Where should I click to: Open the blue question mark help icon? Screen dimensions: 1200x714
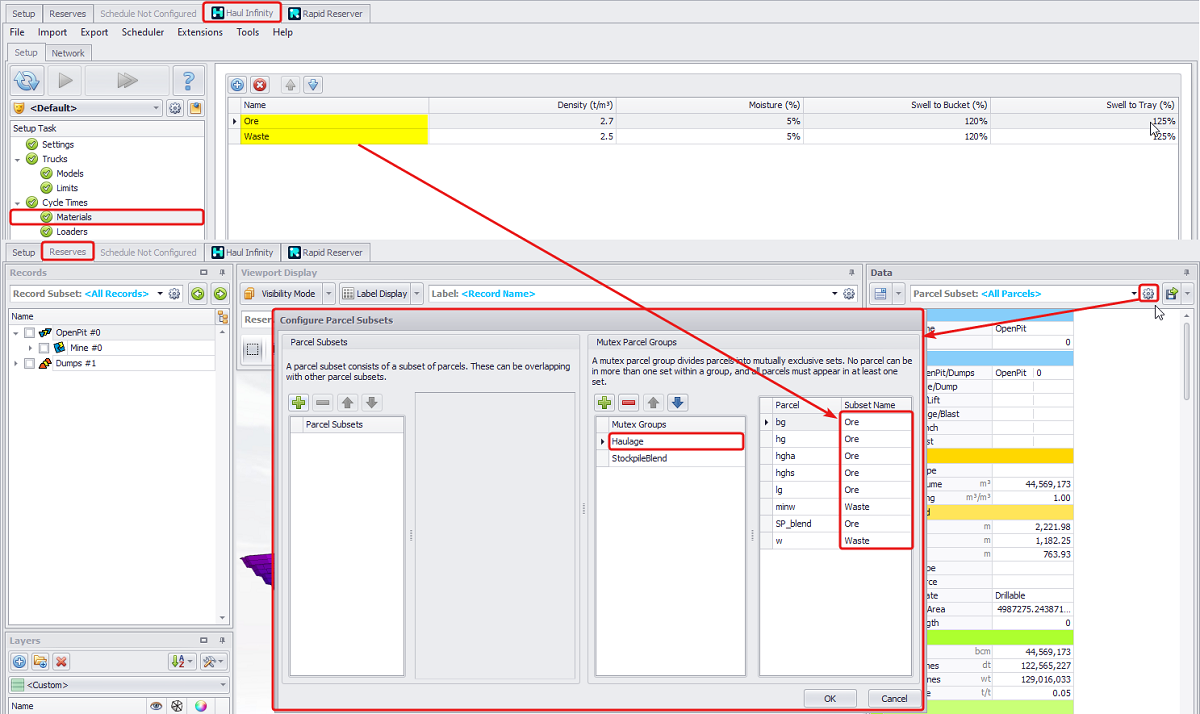point(188,80)
